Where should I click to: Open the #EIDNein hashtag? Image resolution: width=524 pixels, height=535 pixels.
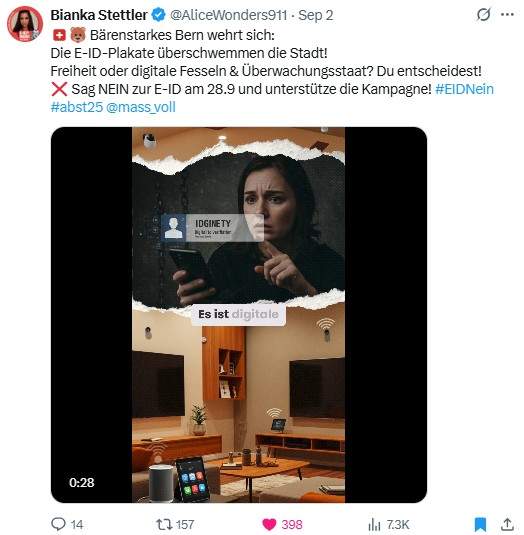tap(464, 89)
